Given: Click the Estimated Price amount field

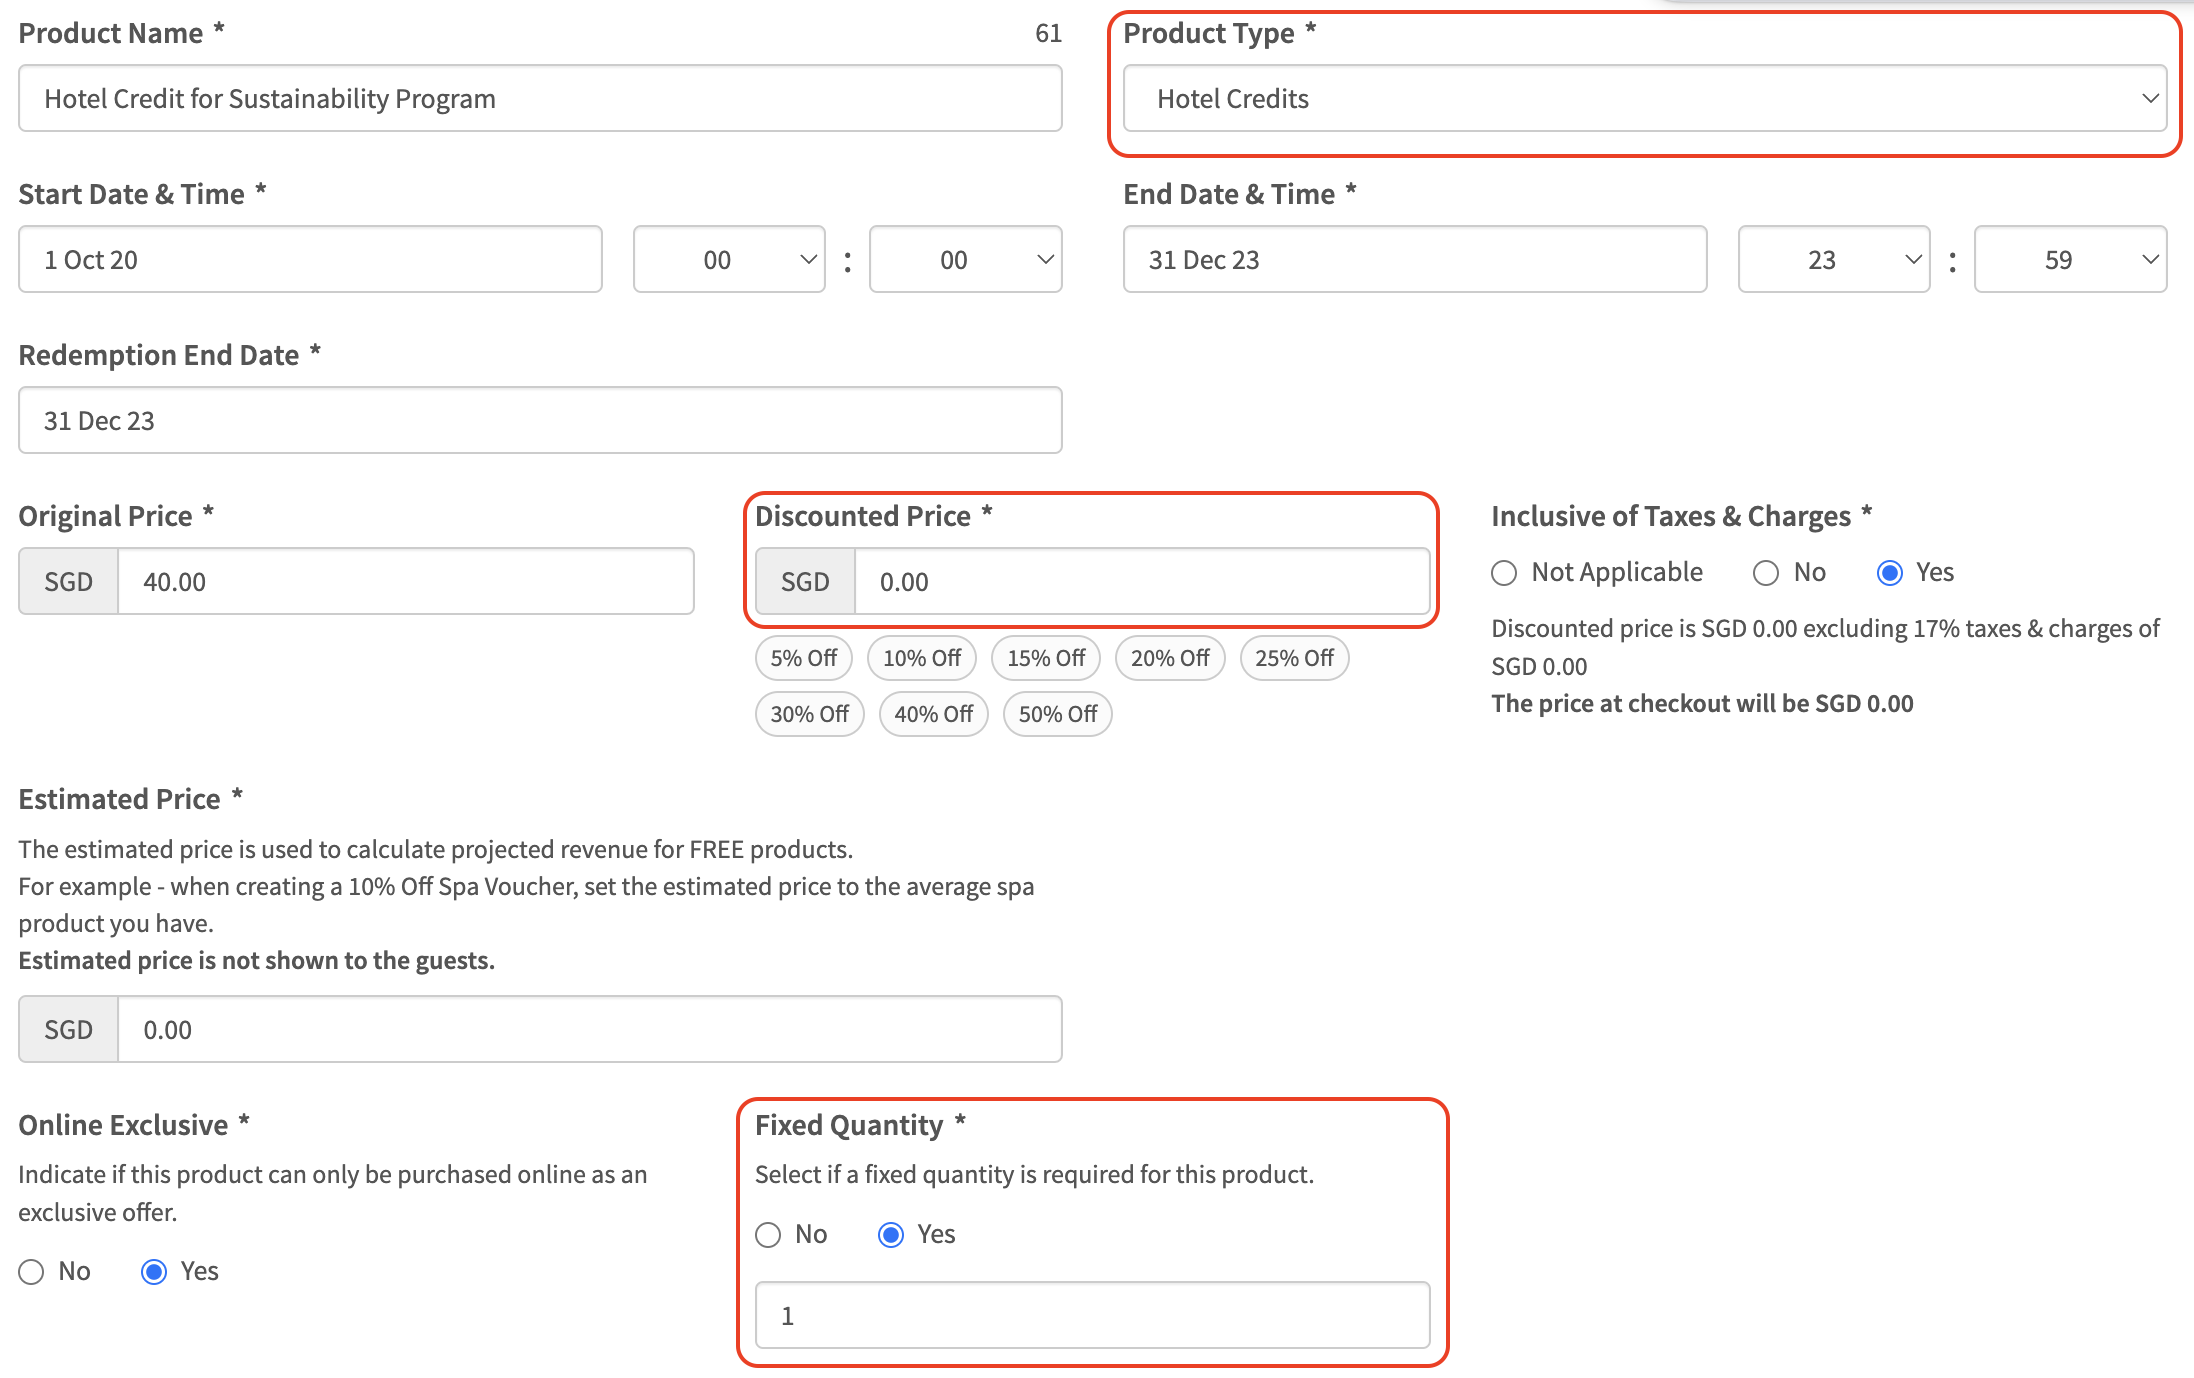Looking at the screenshot, I should pos(589,1030).
